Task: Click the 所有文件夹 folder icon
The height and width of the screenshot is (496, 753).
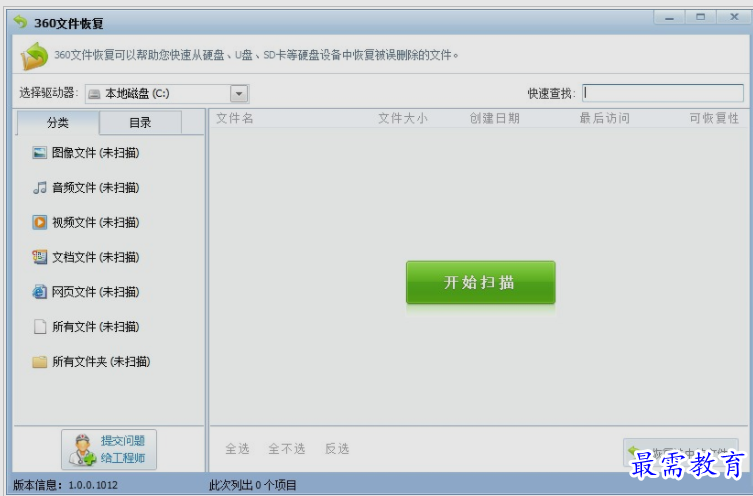Action: coord(39,361)
